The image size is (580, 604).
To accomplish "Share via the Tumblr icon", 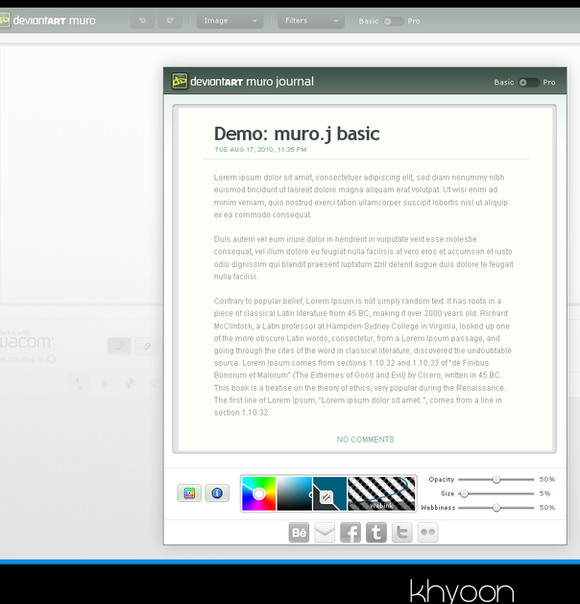I will click(376, 533).
